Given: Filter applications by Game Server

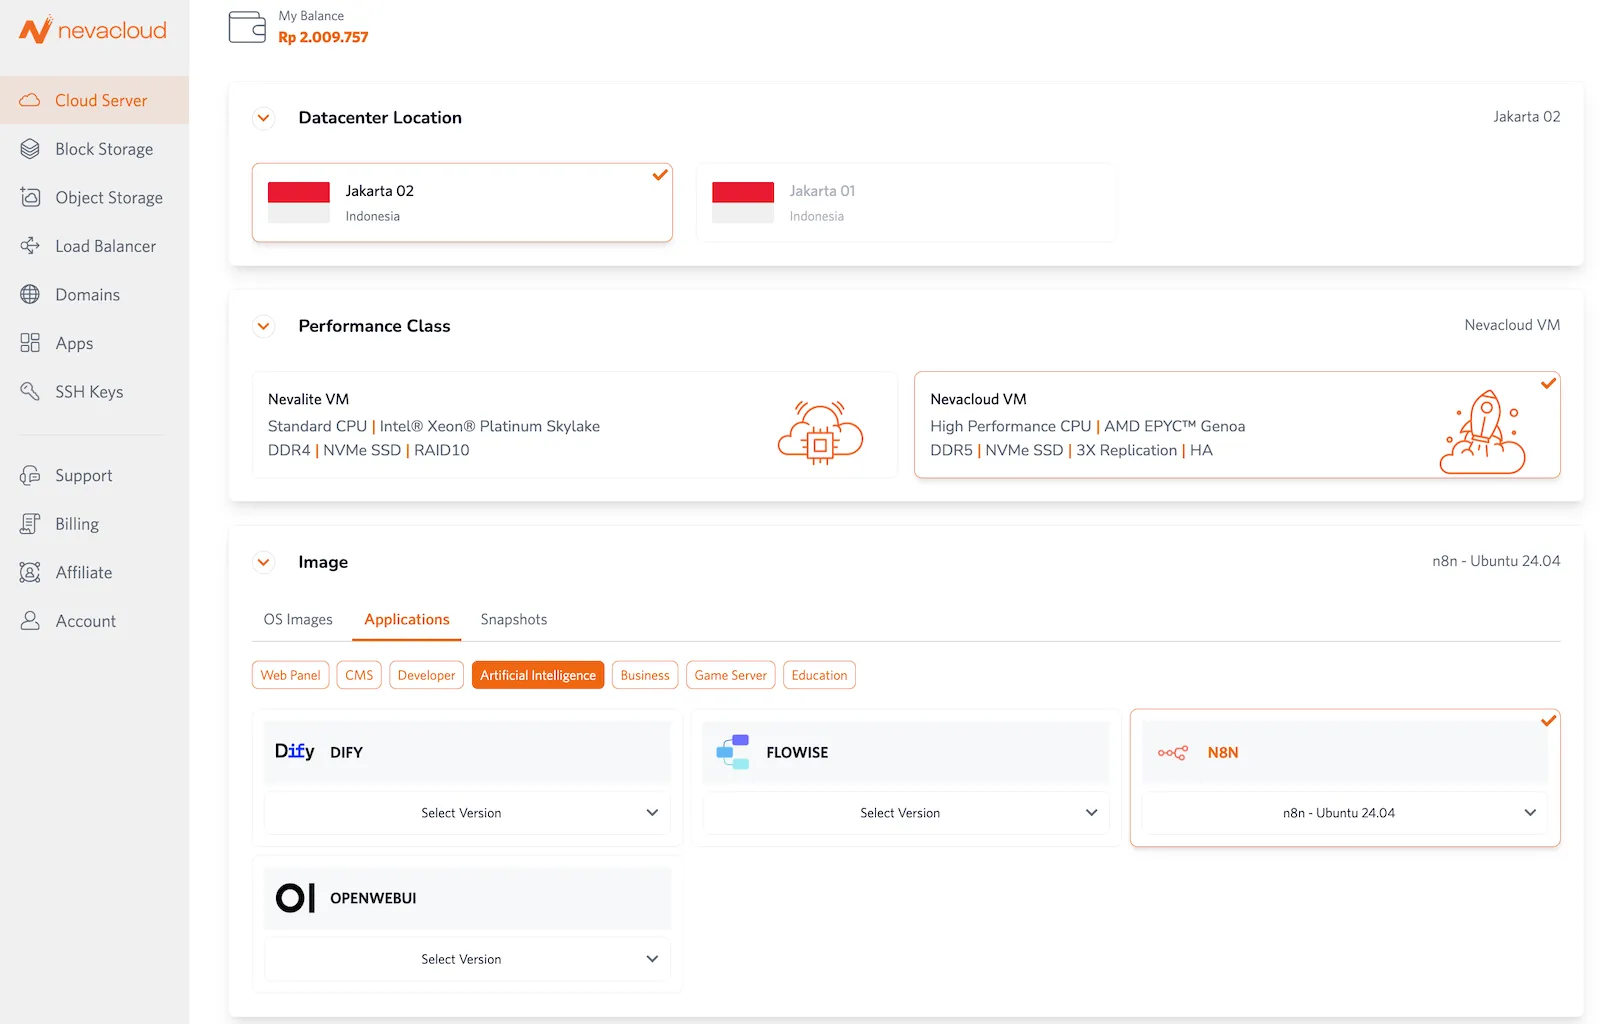Looking at the screenshot, I should click(x=730, y=675).
